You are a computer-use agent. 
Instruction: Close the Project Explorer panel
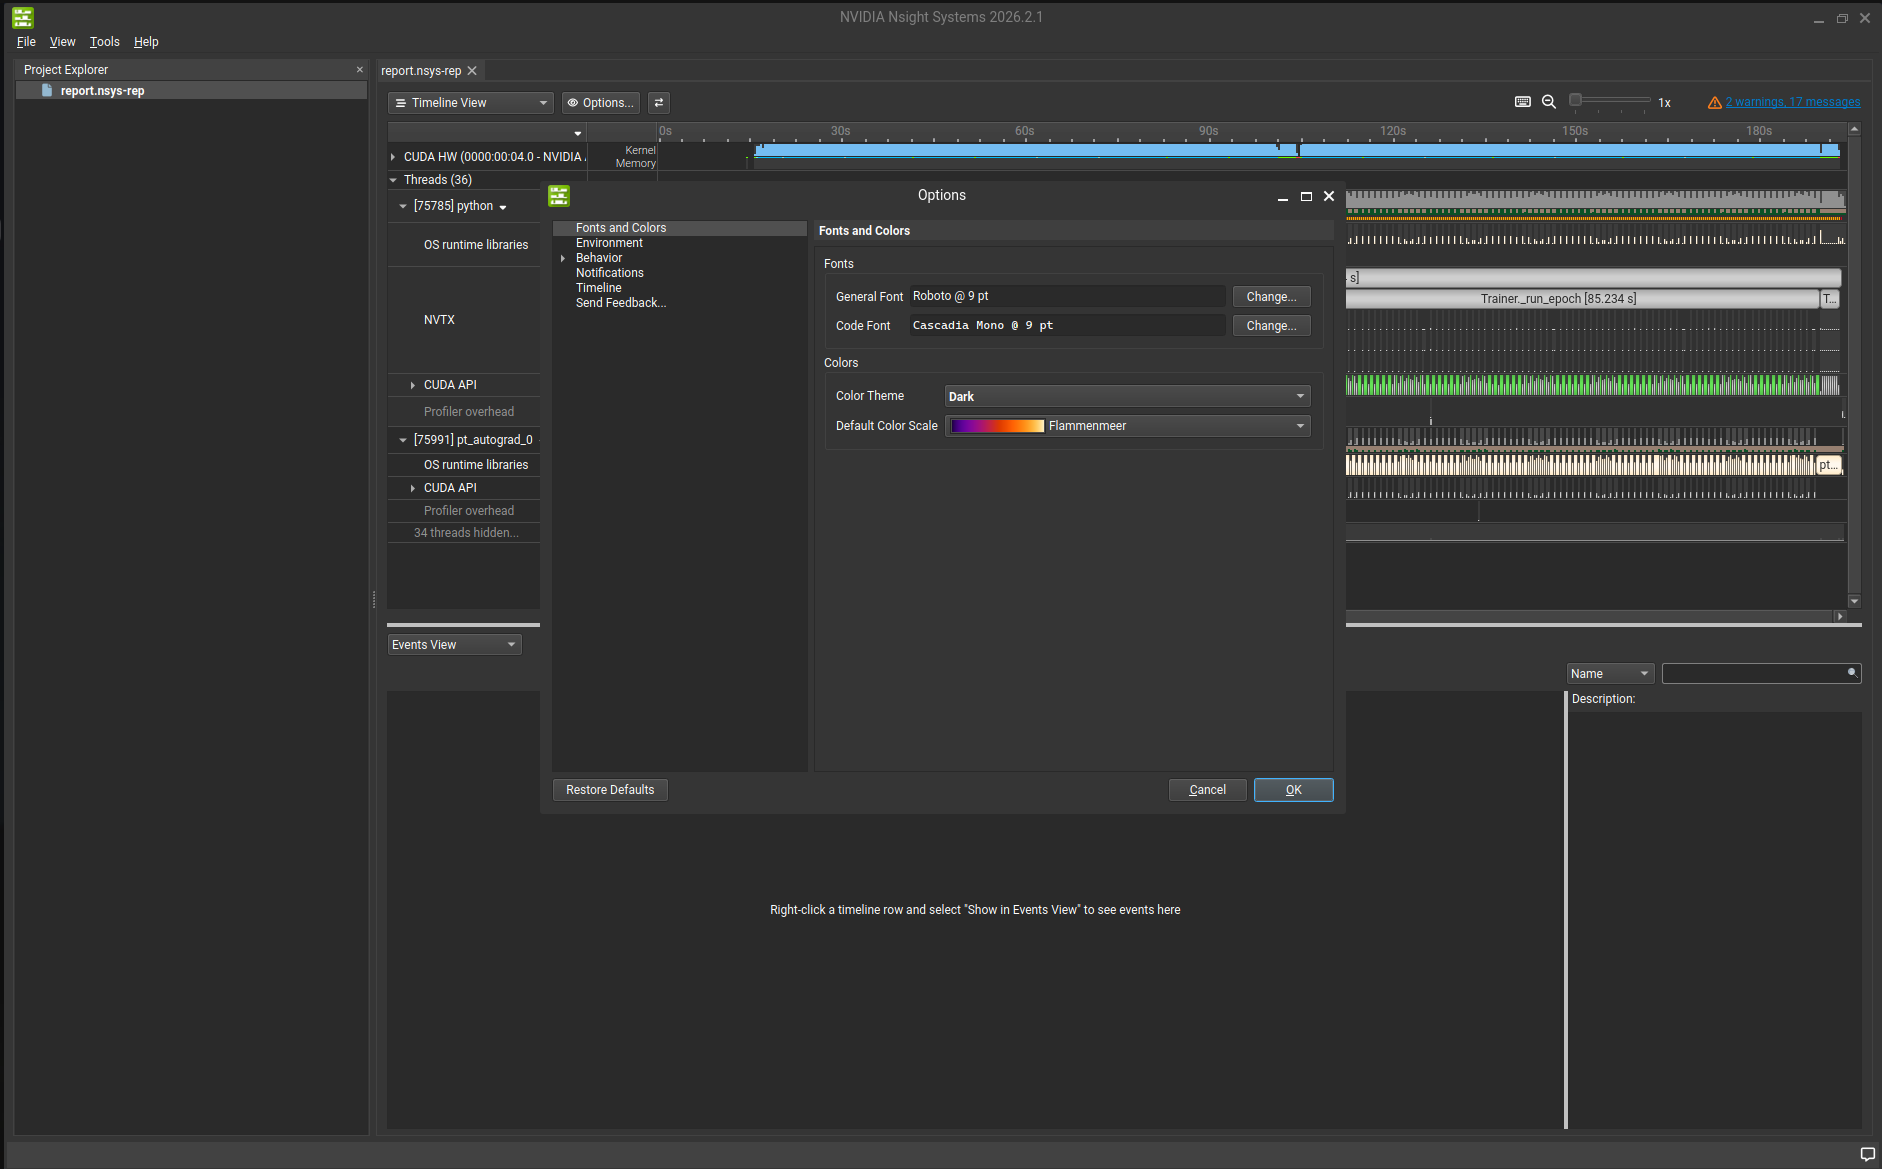pyautogui.click(x=360, y=69)
